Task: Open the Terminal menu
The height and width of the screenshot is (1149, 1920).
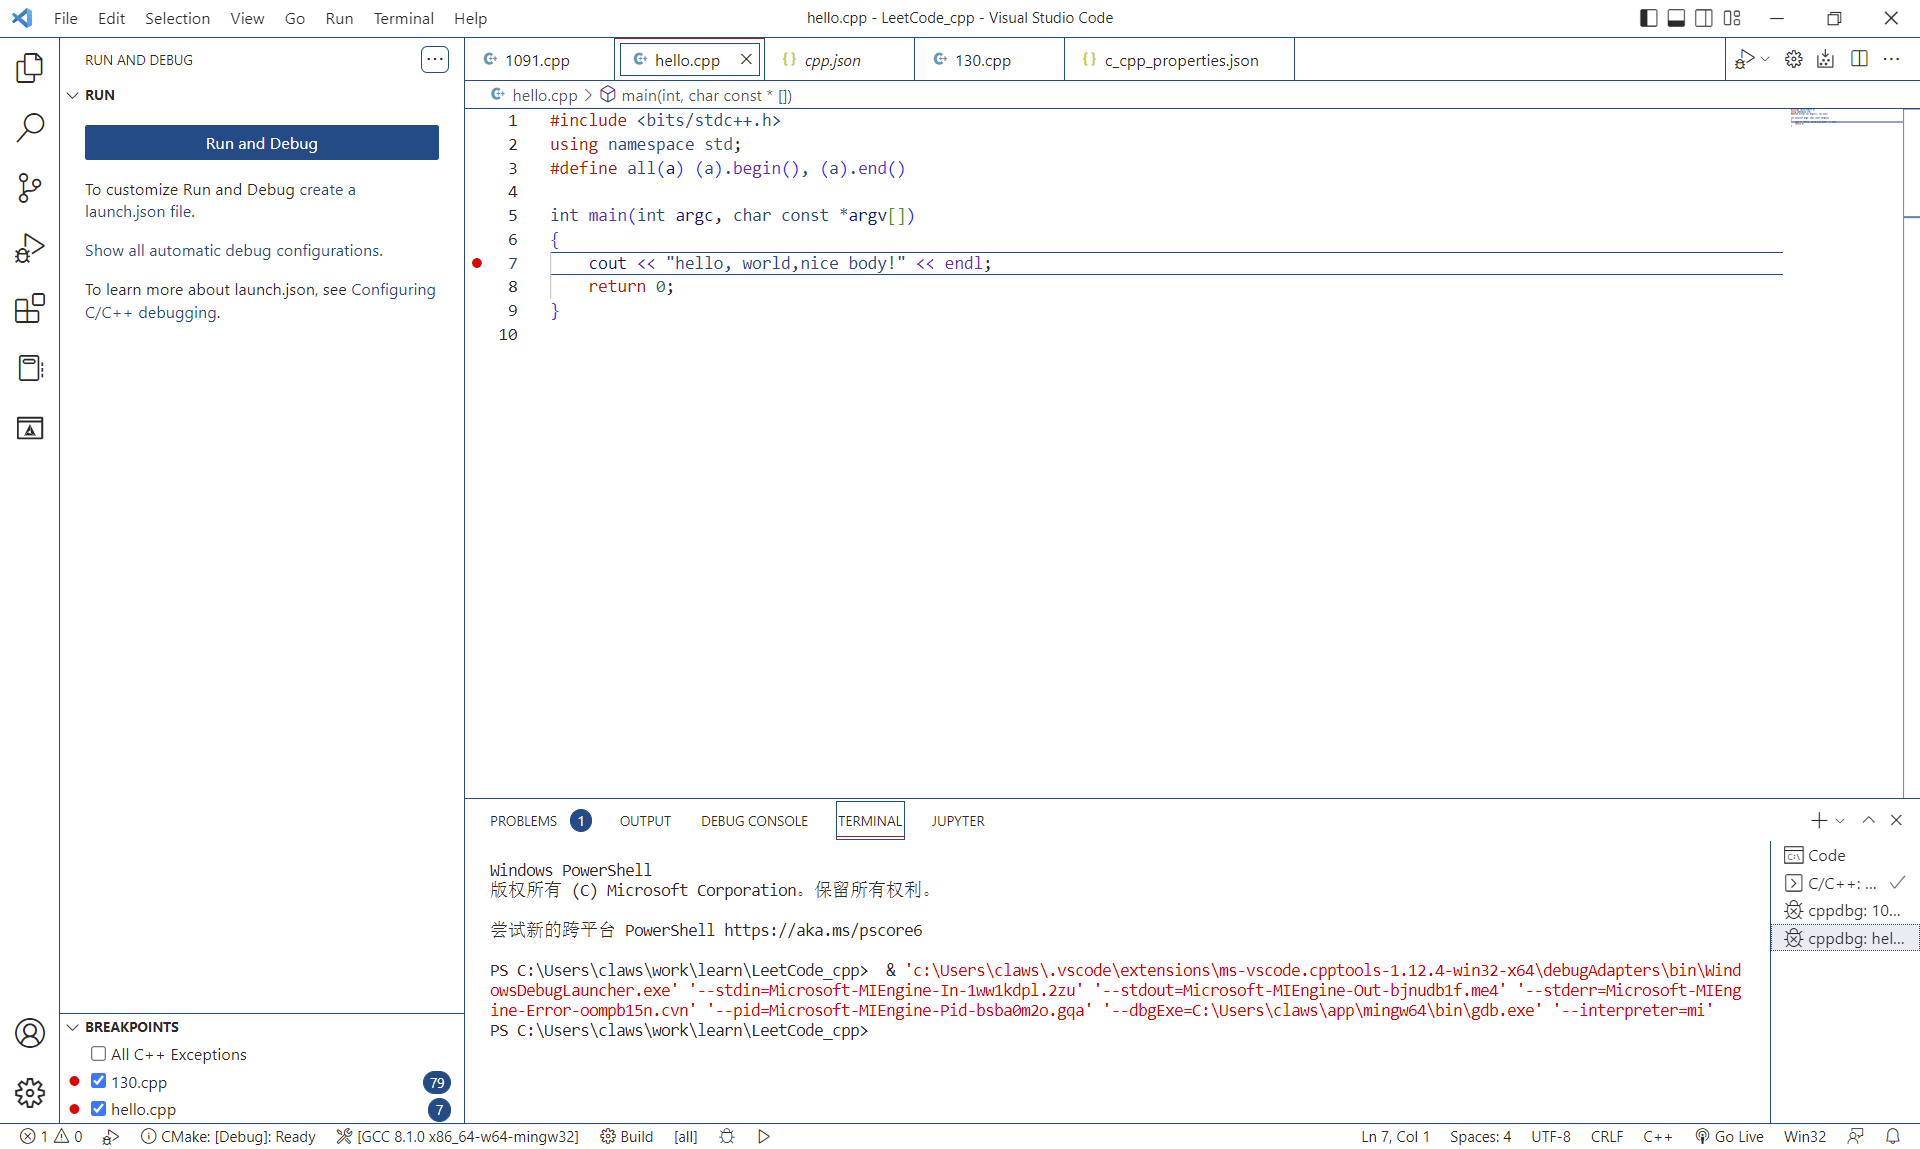Action: tap(403, 18)
